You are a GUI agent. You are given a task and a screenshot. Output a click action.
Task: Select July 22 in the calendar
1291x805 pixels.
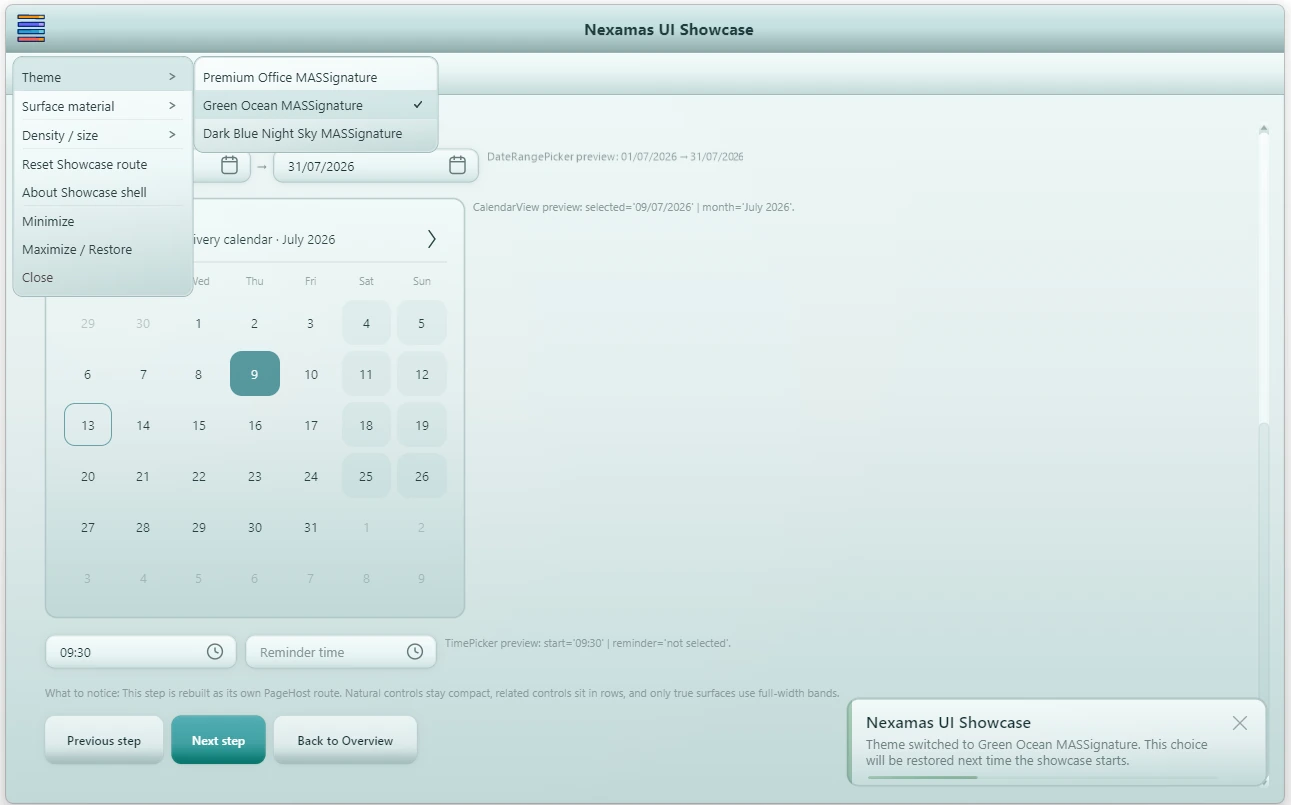[x=199, y=476]
